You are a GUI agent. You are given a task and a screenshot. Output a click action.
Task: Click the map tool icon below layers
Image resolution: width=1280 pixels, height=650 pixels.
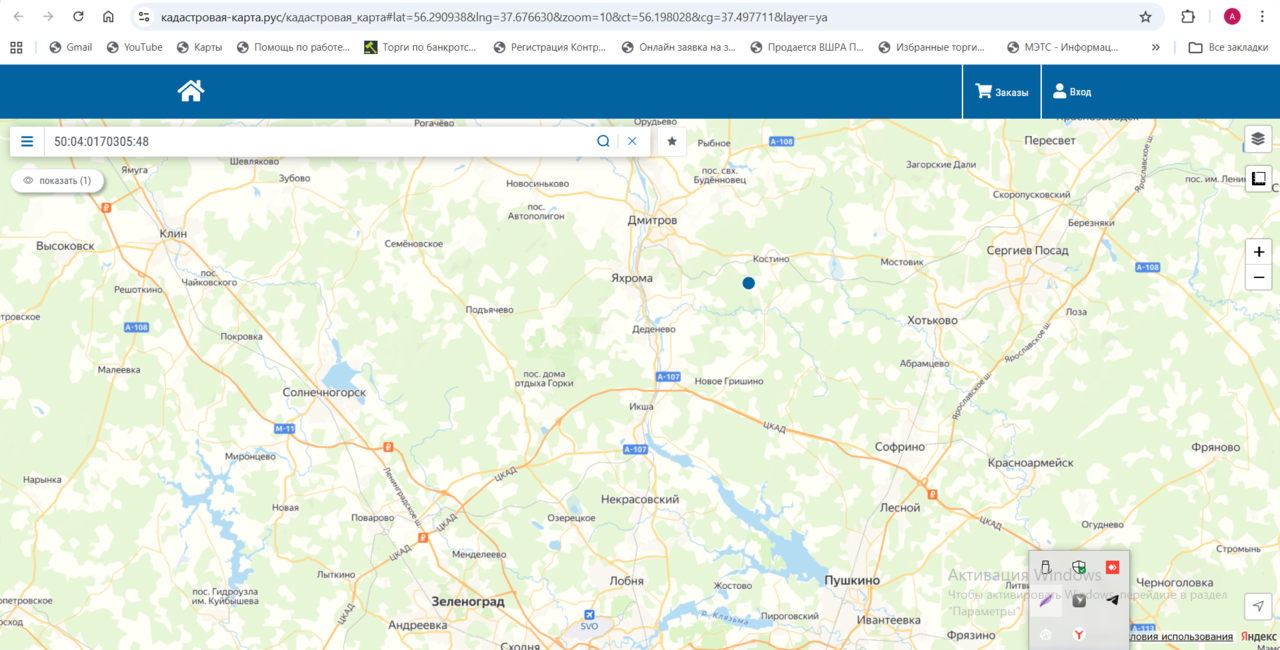pyautogui.click(x=1258, y=179)
